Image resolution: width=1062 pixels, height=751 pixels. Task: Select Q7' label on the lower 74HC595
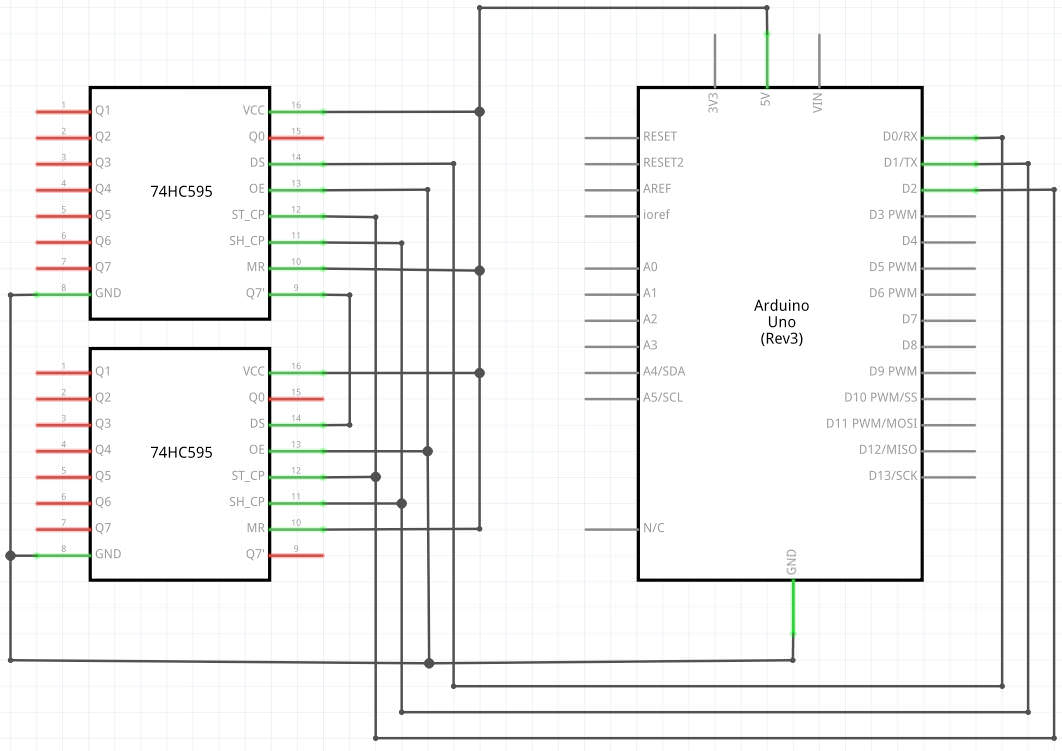pyautogui.click(x=255, y=554)
